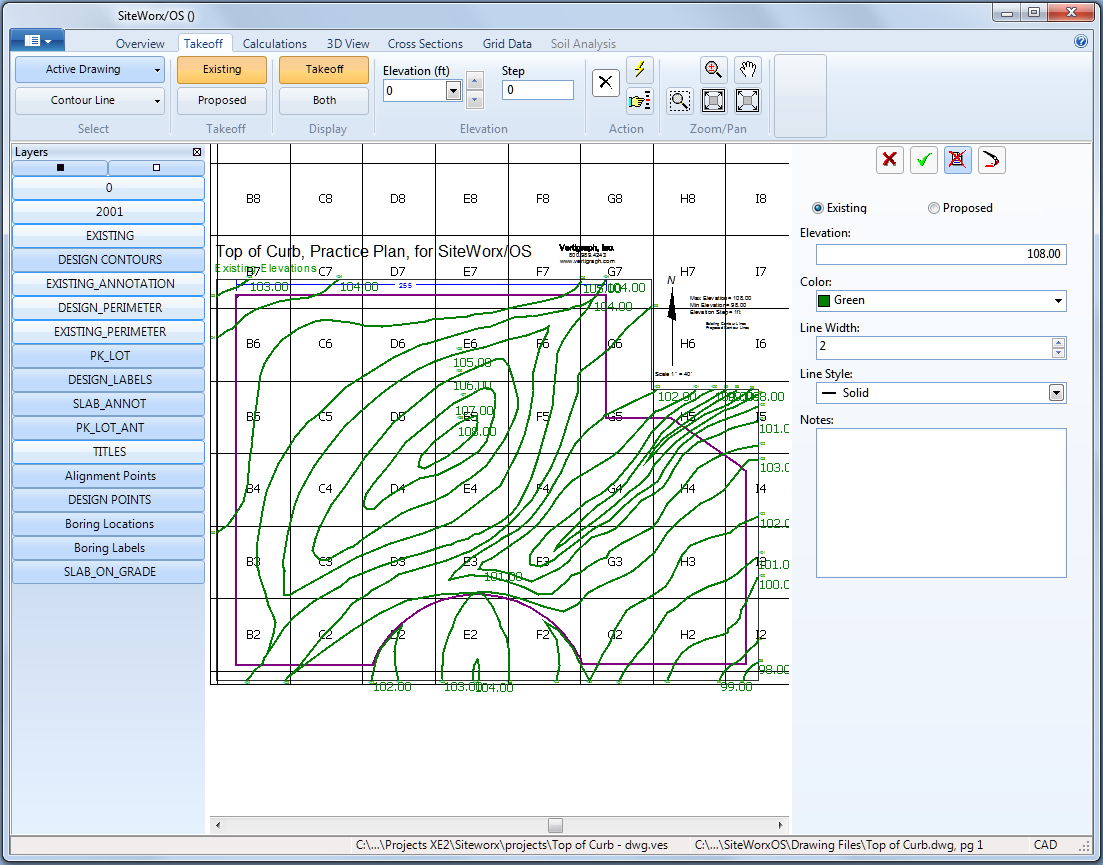Image resolution: width=1103 pixels, height=865 pixels.
Task: Open the Elevation (ft) dropdown arrow
Action: (453, 91)
